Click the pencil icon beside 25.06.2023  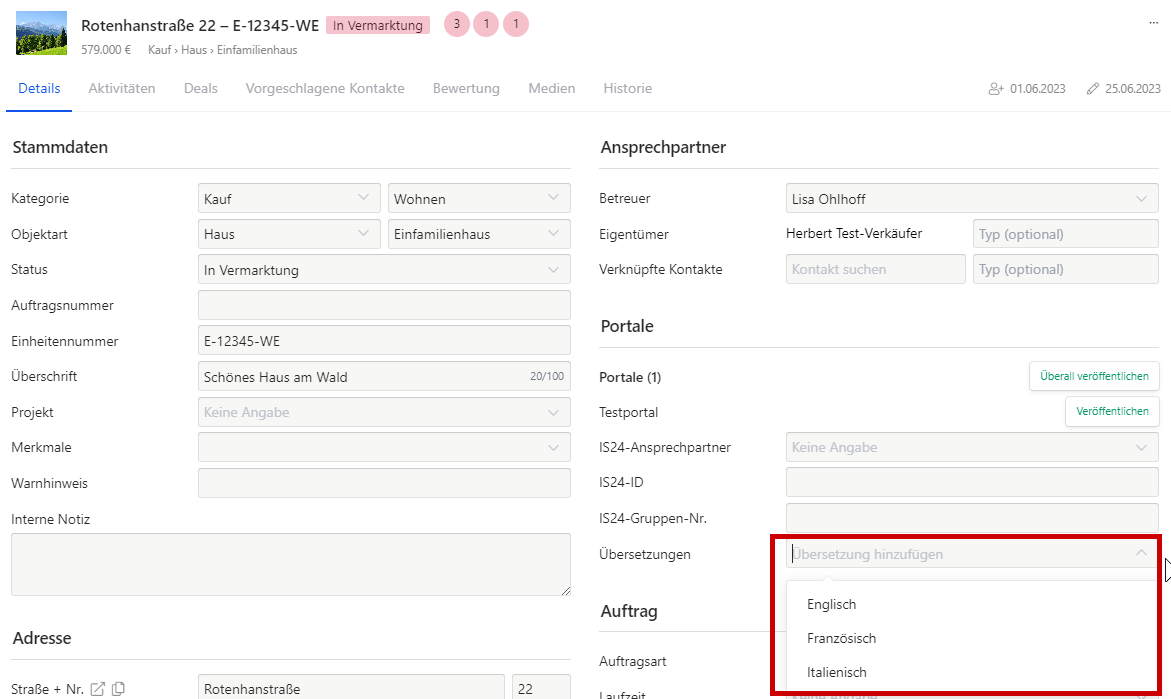pyautogui.click(x=1093, y=89)
